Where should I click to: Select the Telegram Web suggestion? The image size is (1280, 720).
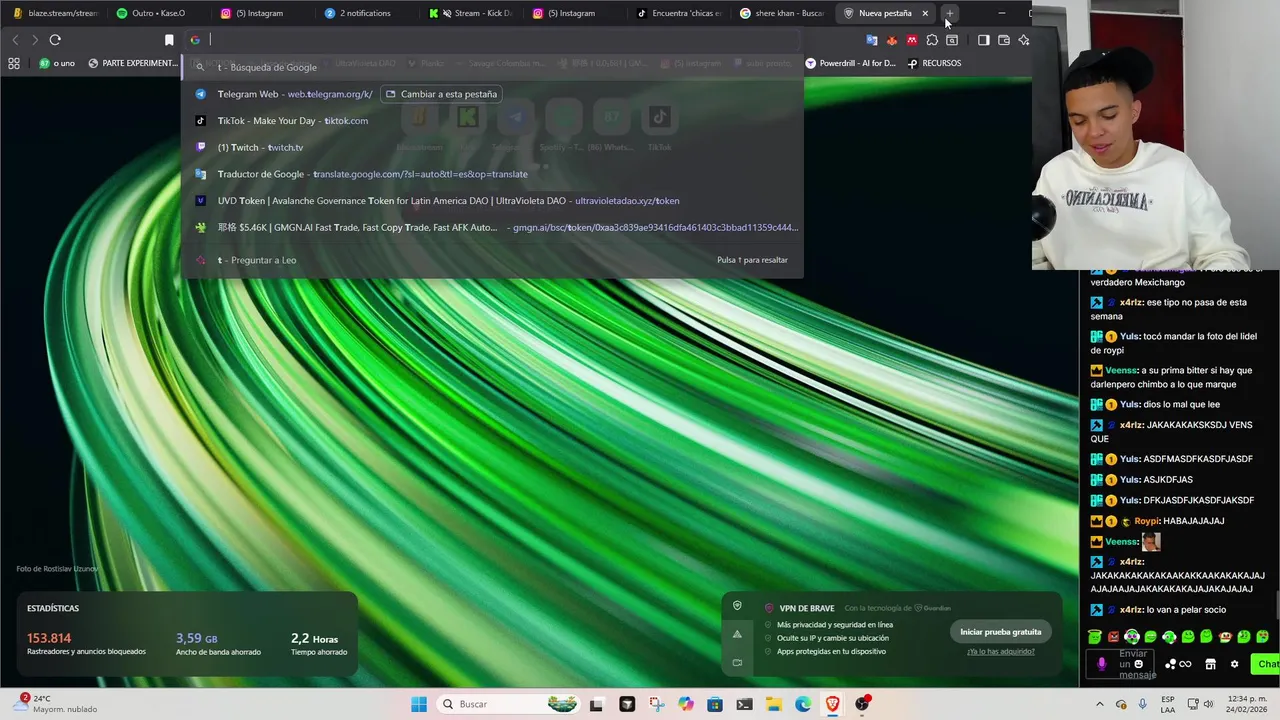point(492,94)
